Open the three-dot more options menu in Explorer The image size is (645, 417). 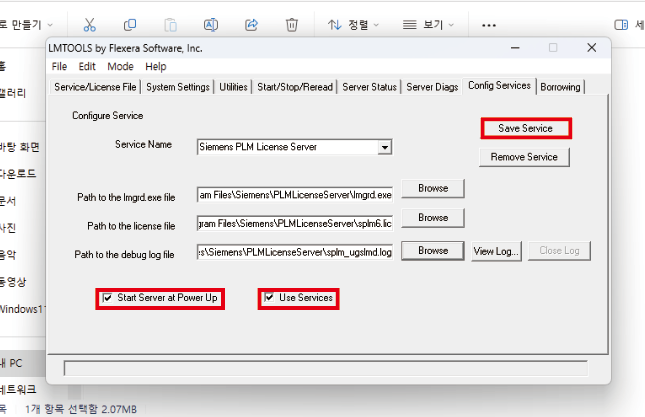click(x=489, y=25)
